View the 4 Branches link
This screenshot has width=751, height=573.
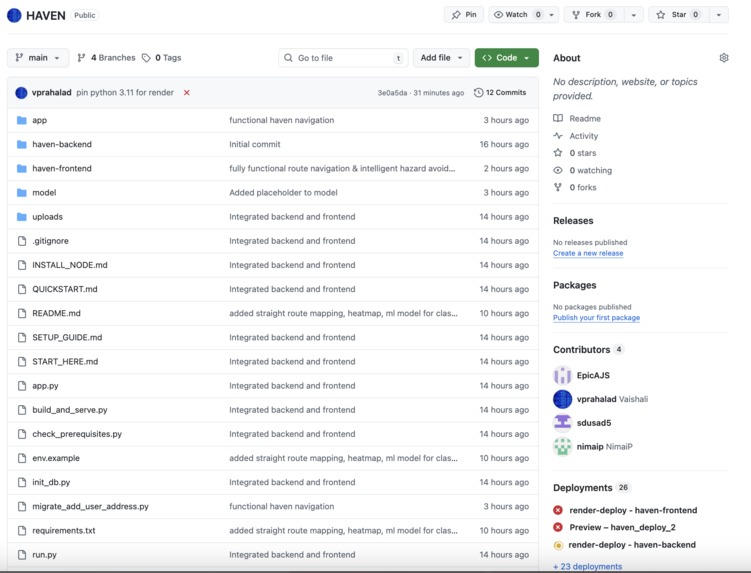click(107, 58)
